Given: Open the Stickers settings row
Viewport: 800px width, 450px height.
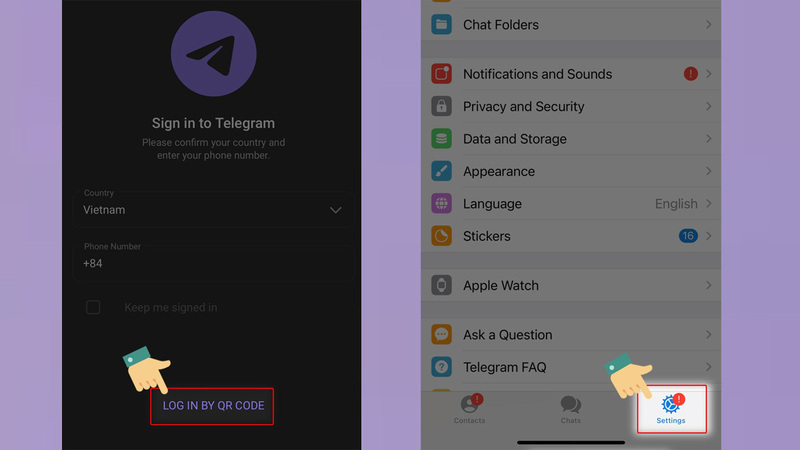Looking at the screenshot, I should click(571, 236).
